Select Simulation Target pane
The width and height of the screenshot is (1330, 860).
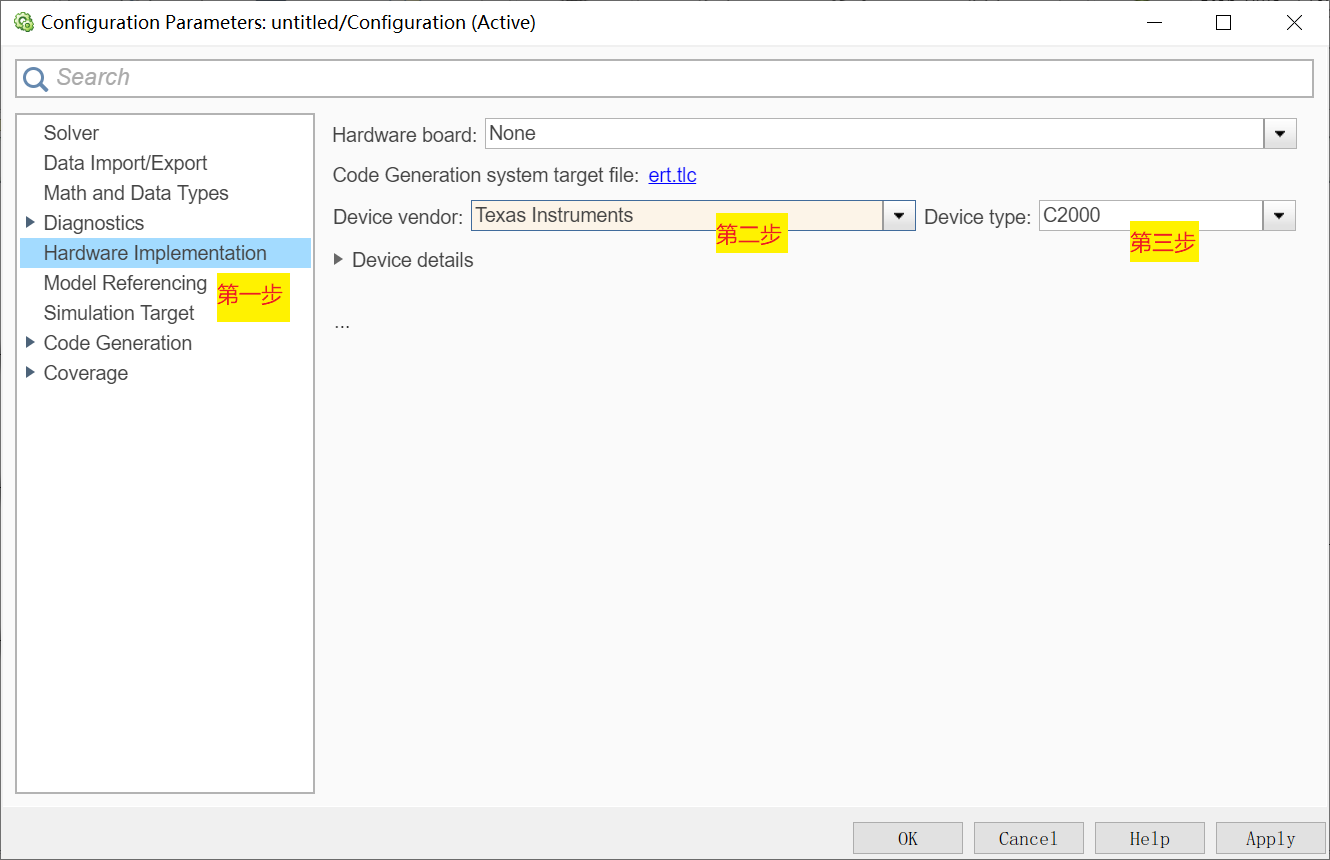(119, 313)
